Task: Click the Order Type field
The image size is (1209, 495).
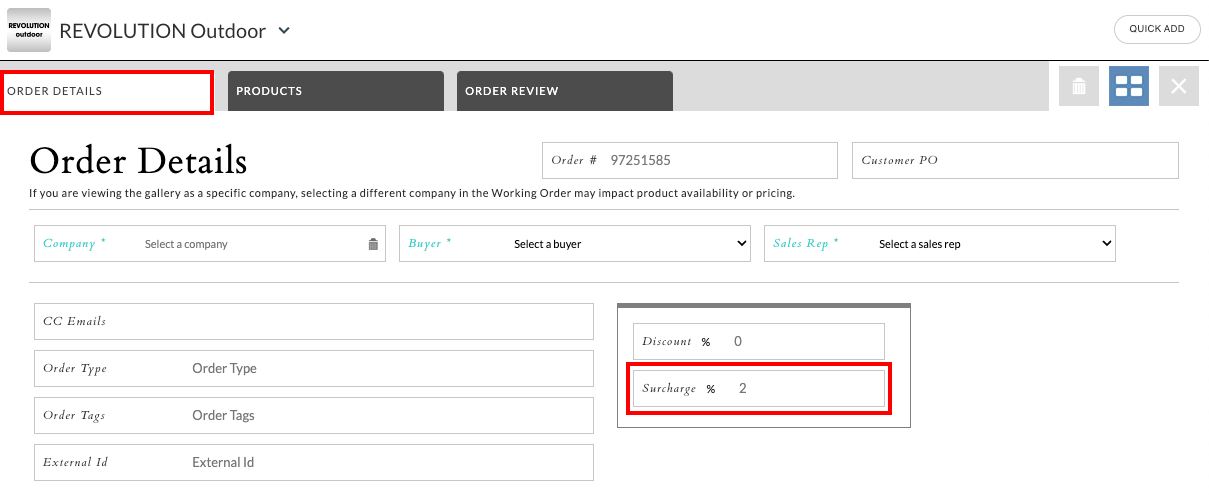Action: 314,368
